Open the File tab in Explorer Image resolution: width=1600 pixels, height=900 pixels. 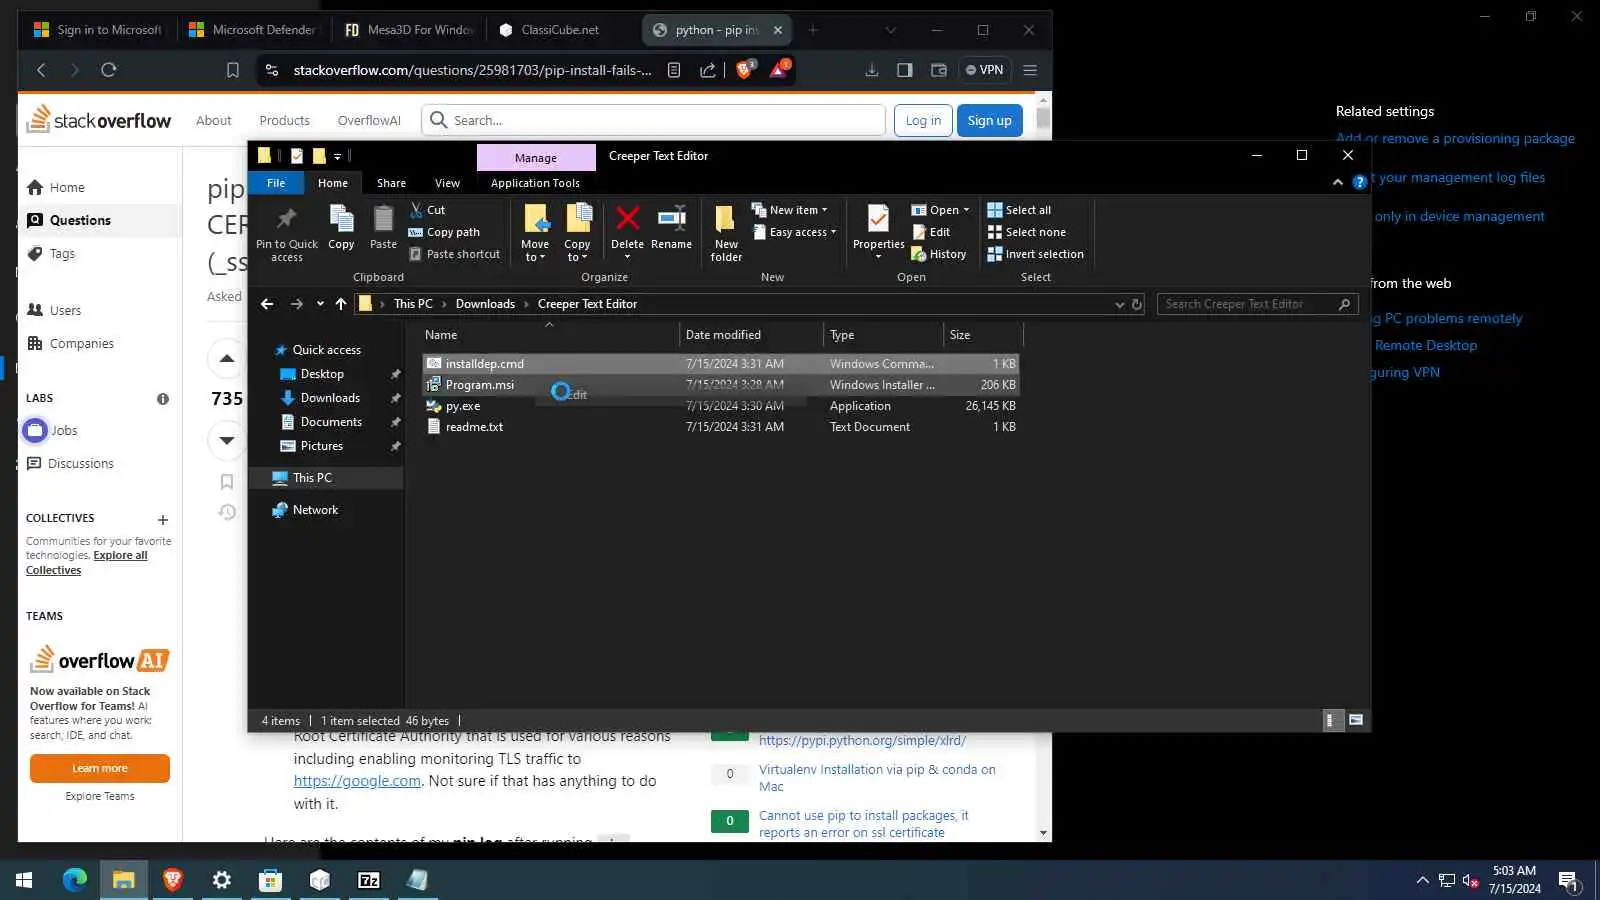point(276,183)
